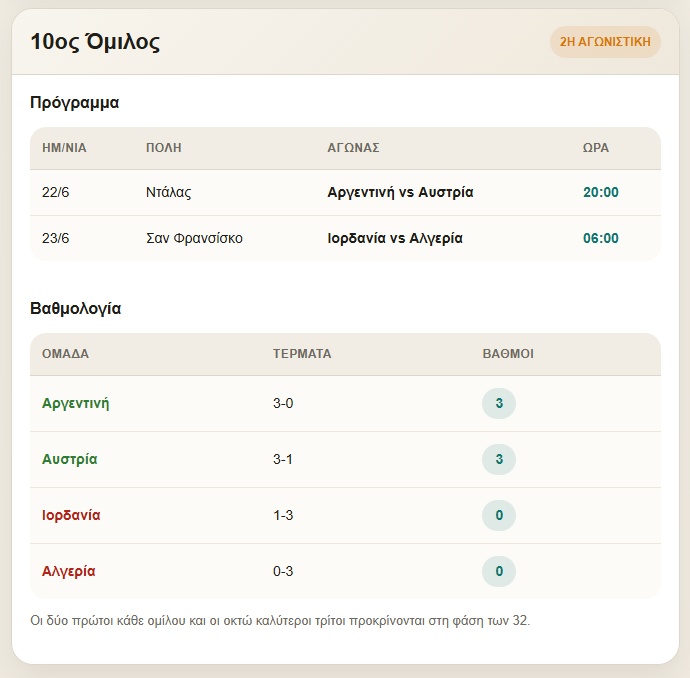The width and height of the screenshot is (690, 678).
Task: Select team Αργεντινή in standings
Action: 76,403
